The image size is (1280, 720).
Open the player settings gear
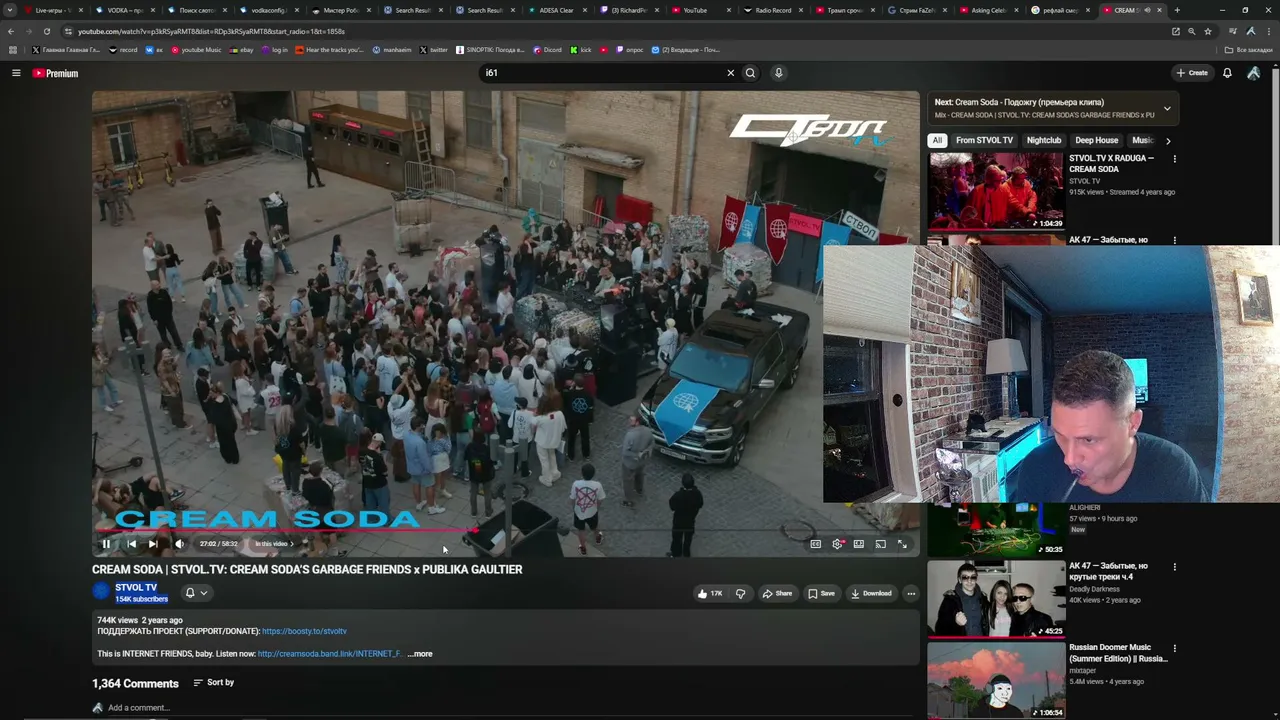coord(837,544)
